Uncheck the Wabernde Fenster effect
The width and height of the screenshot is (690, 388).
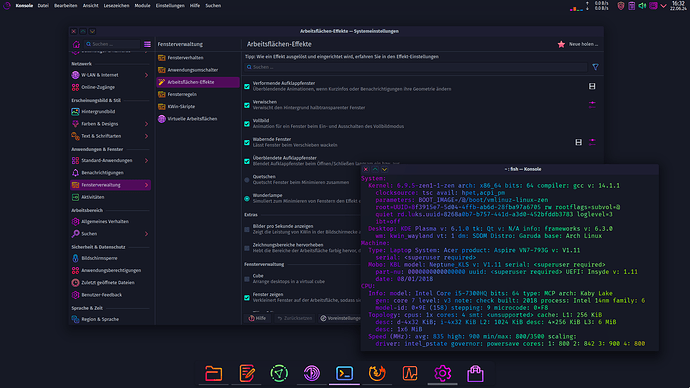pyautogui.click(x=247, y=143)
